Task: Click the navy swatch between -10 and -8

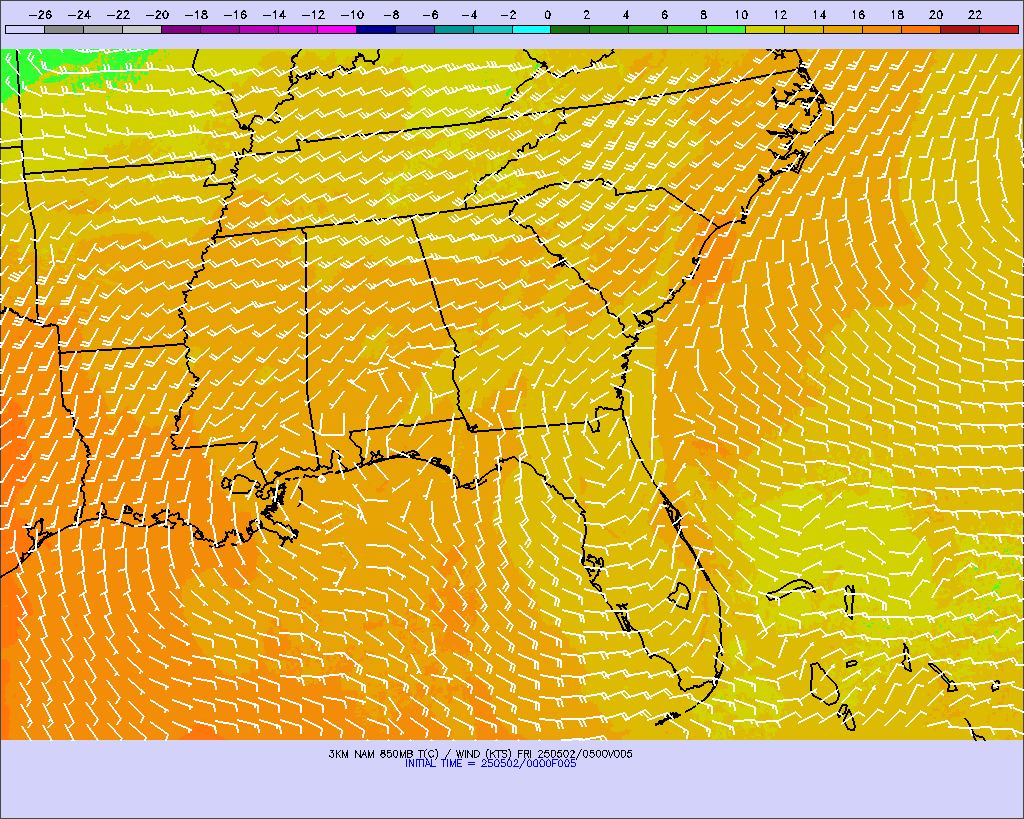Action: tap(376, 29)
